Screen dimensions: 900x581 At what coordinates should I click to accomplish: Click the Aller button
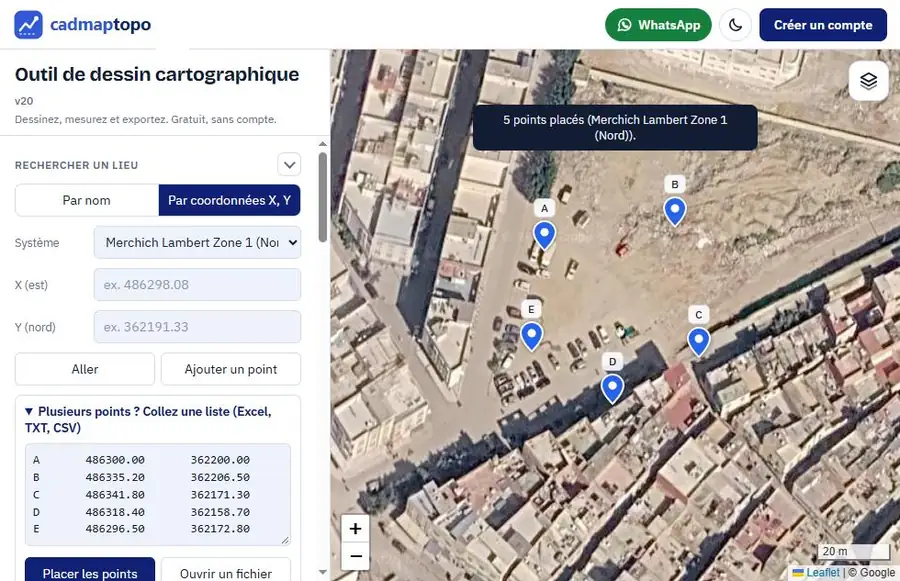pyautogui.click(x=85, y=369)
